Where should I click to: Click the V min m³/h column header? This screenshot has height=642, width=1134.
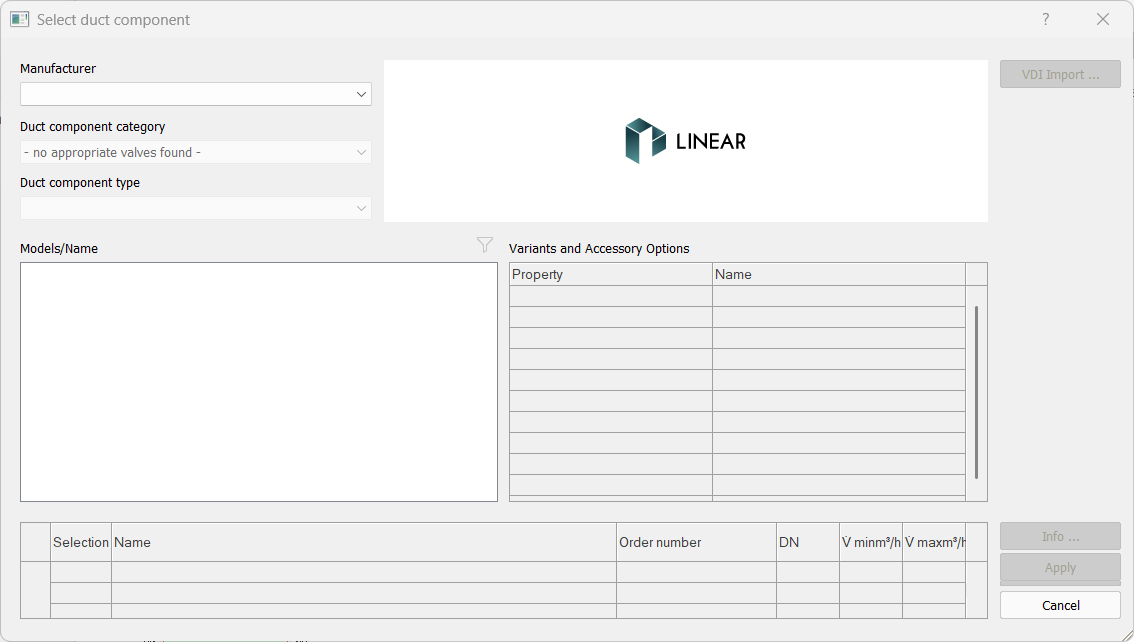click(x=871, y=542)
